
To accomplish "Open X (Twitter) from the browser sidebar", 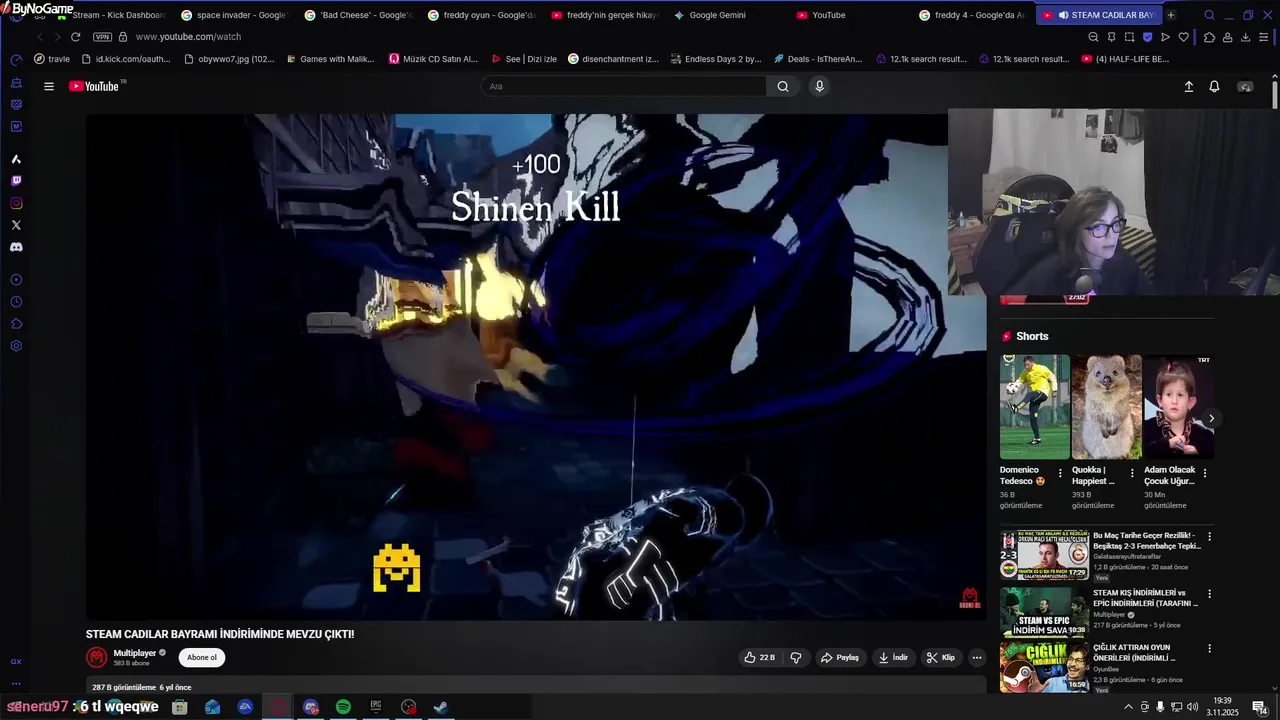I will point(16,225).
